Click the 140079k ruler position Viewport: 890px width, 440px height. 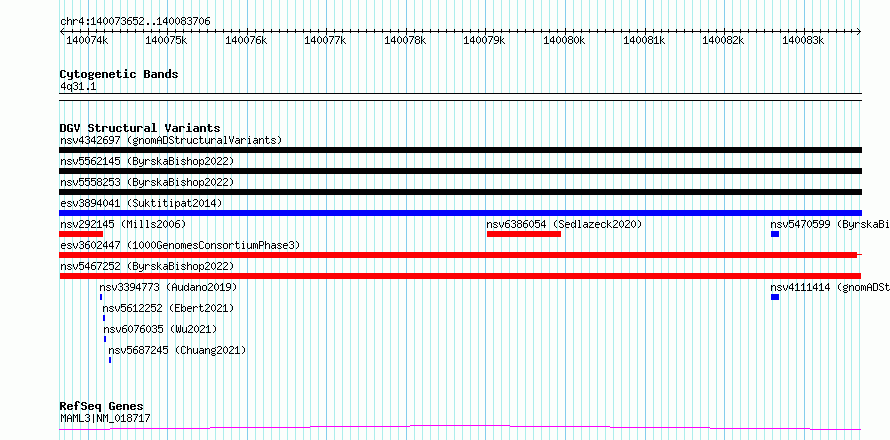(485, 40)
